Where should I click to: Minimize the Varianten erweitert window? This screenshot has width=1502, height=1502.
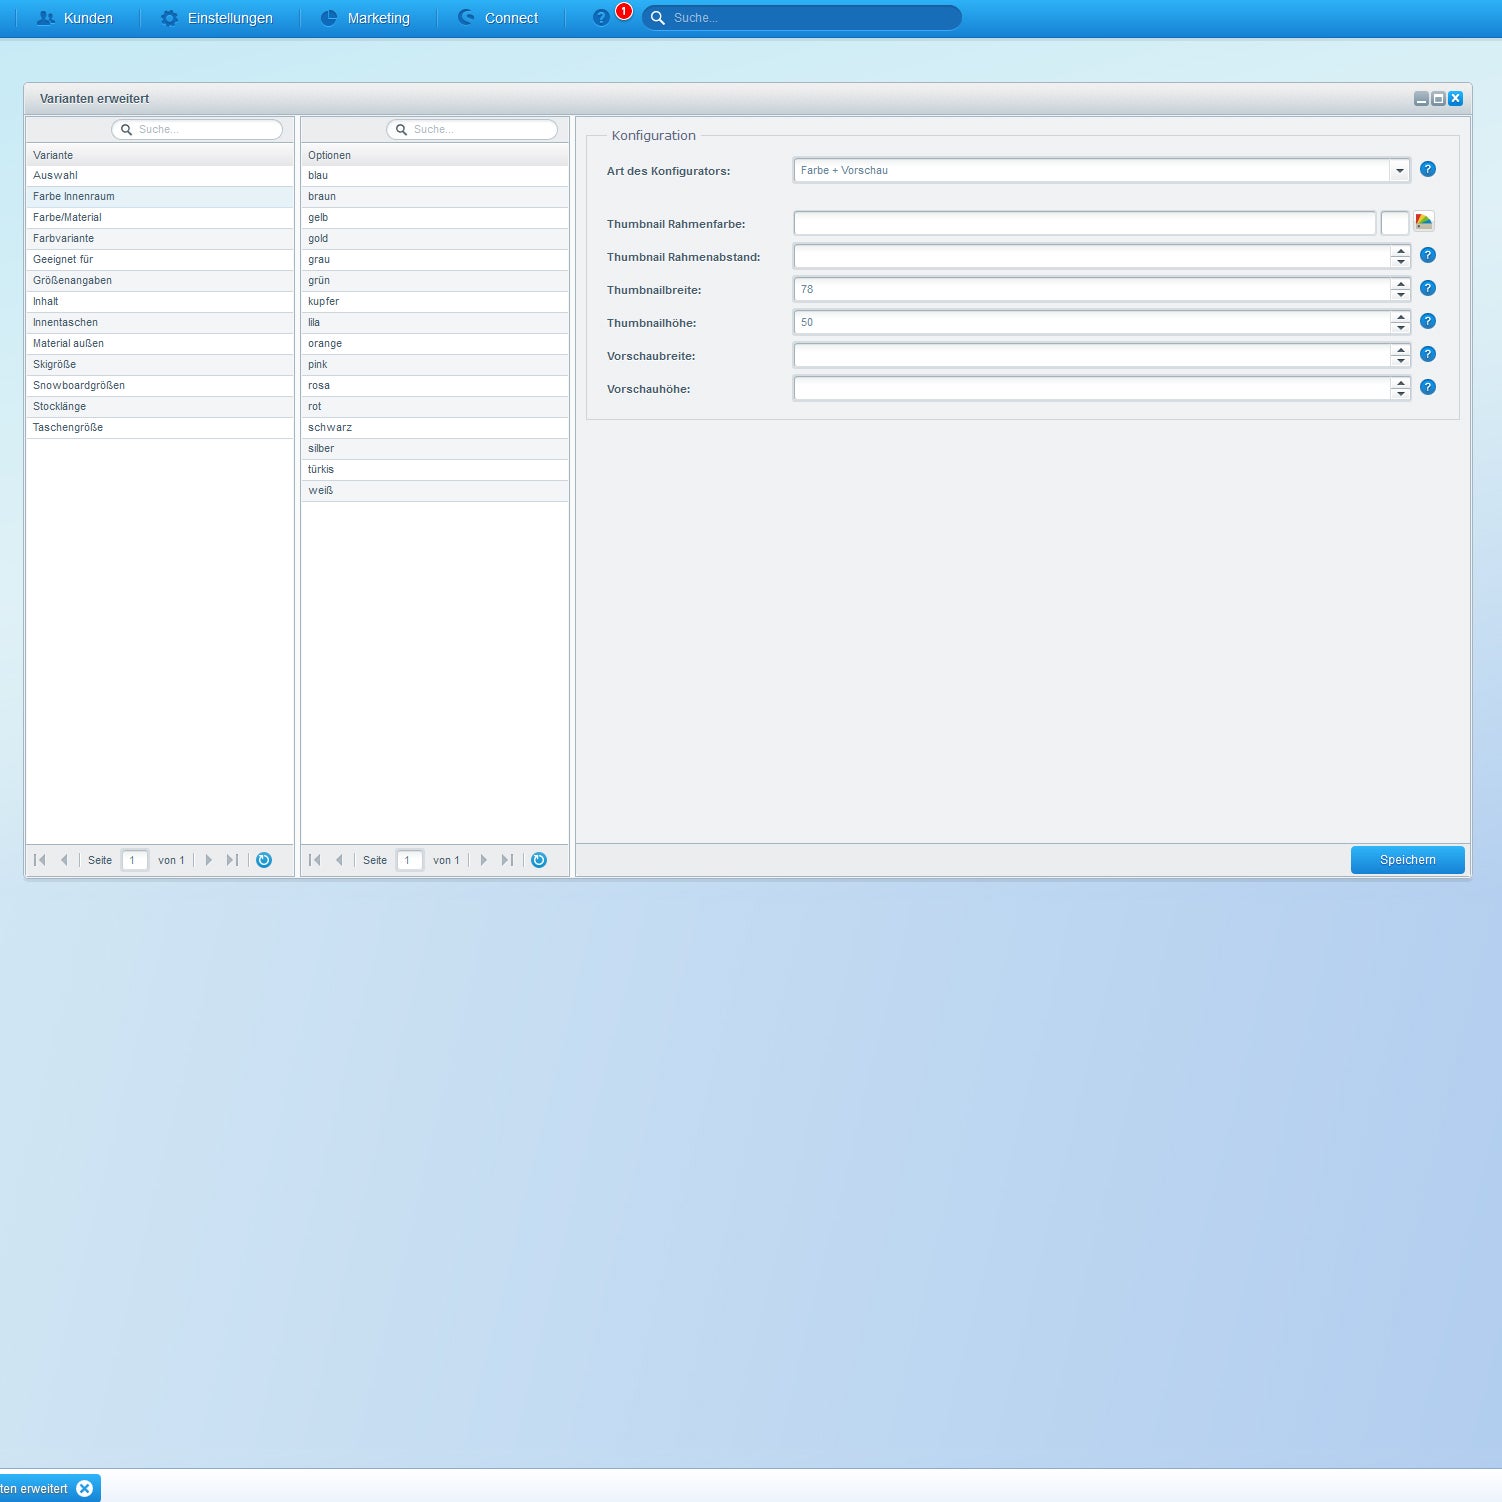point(1421,98)
